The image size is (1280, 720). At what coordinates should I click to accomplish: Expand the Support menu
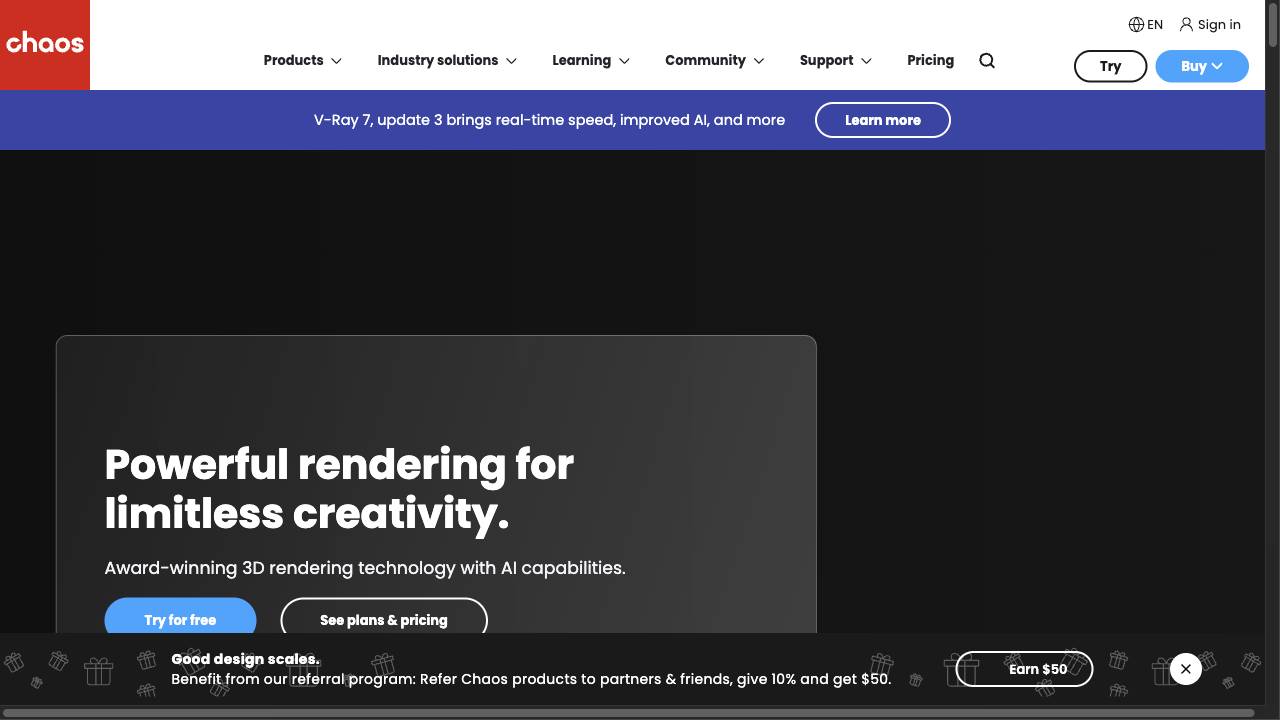836,61
